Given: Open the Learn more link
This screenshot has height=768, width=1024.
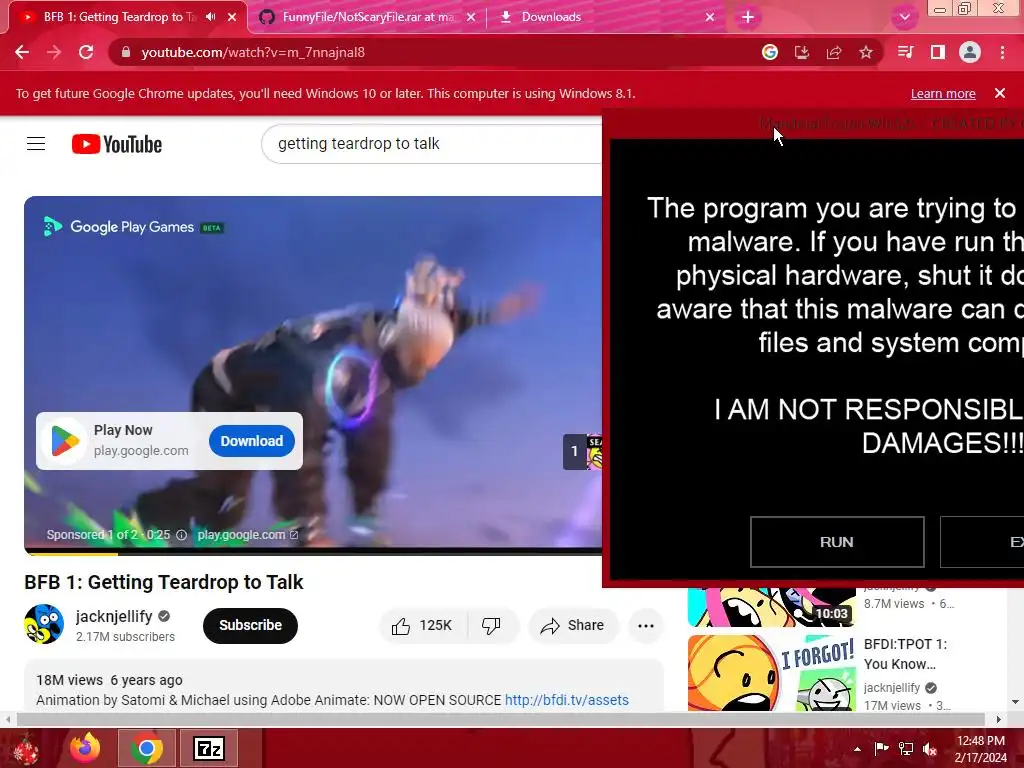Looking at the screenshot, I should [x=943, y=93].
